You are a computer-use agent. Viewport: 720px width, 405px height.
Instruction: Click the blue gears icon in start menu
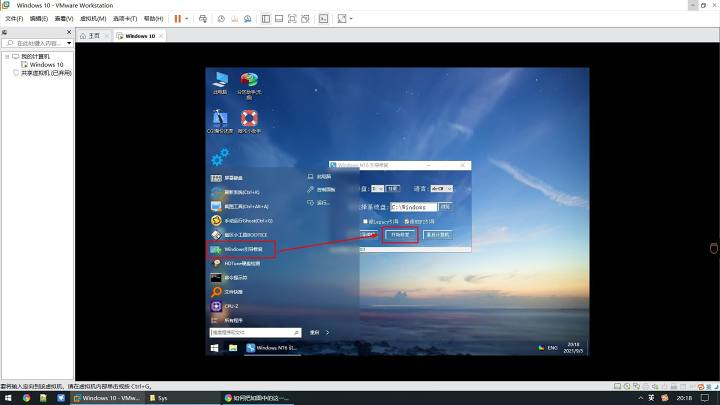[x=220, y=157]
